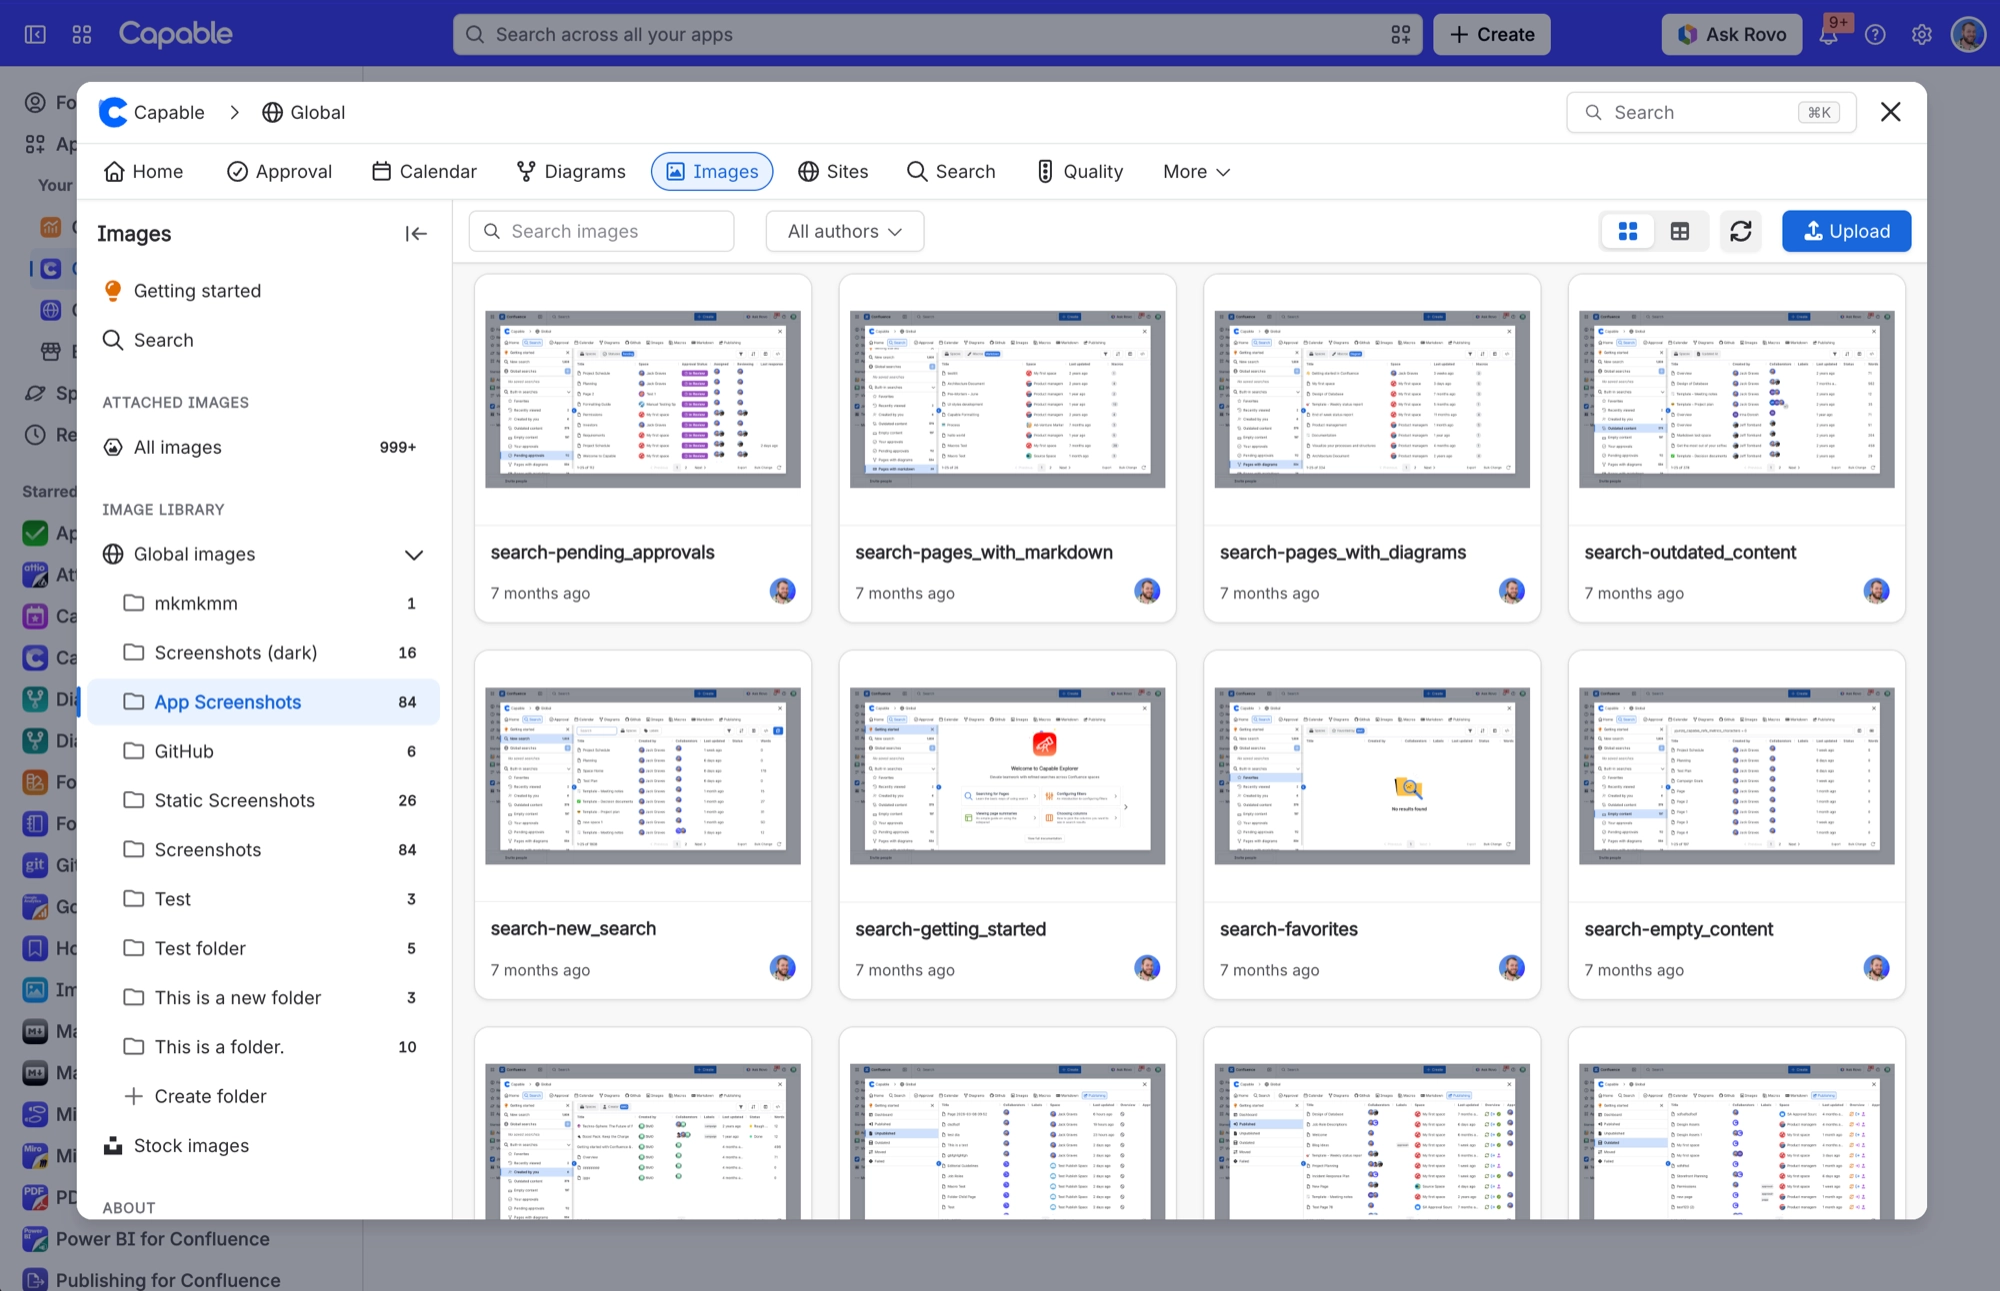
Task: Switch to the Diagrams tab
Action: pyautogui.click(x=571, y=172)
